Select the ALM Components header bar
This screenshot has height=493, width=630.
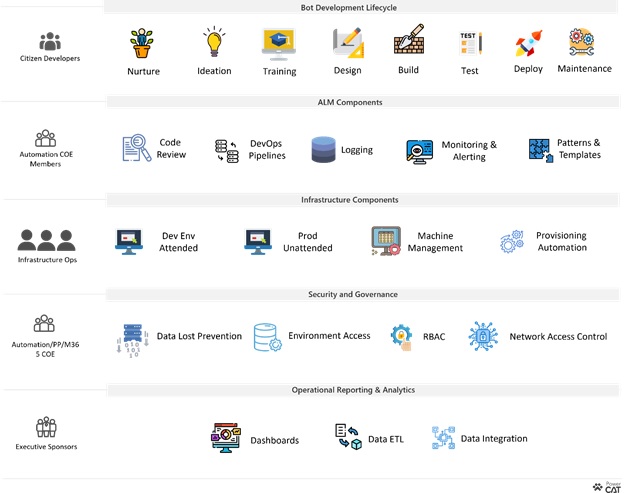click(363, 102)
